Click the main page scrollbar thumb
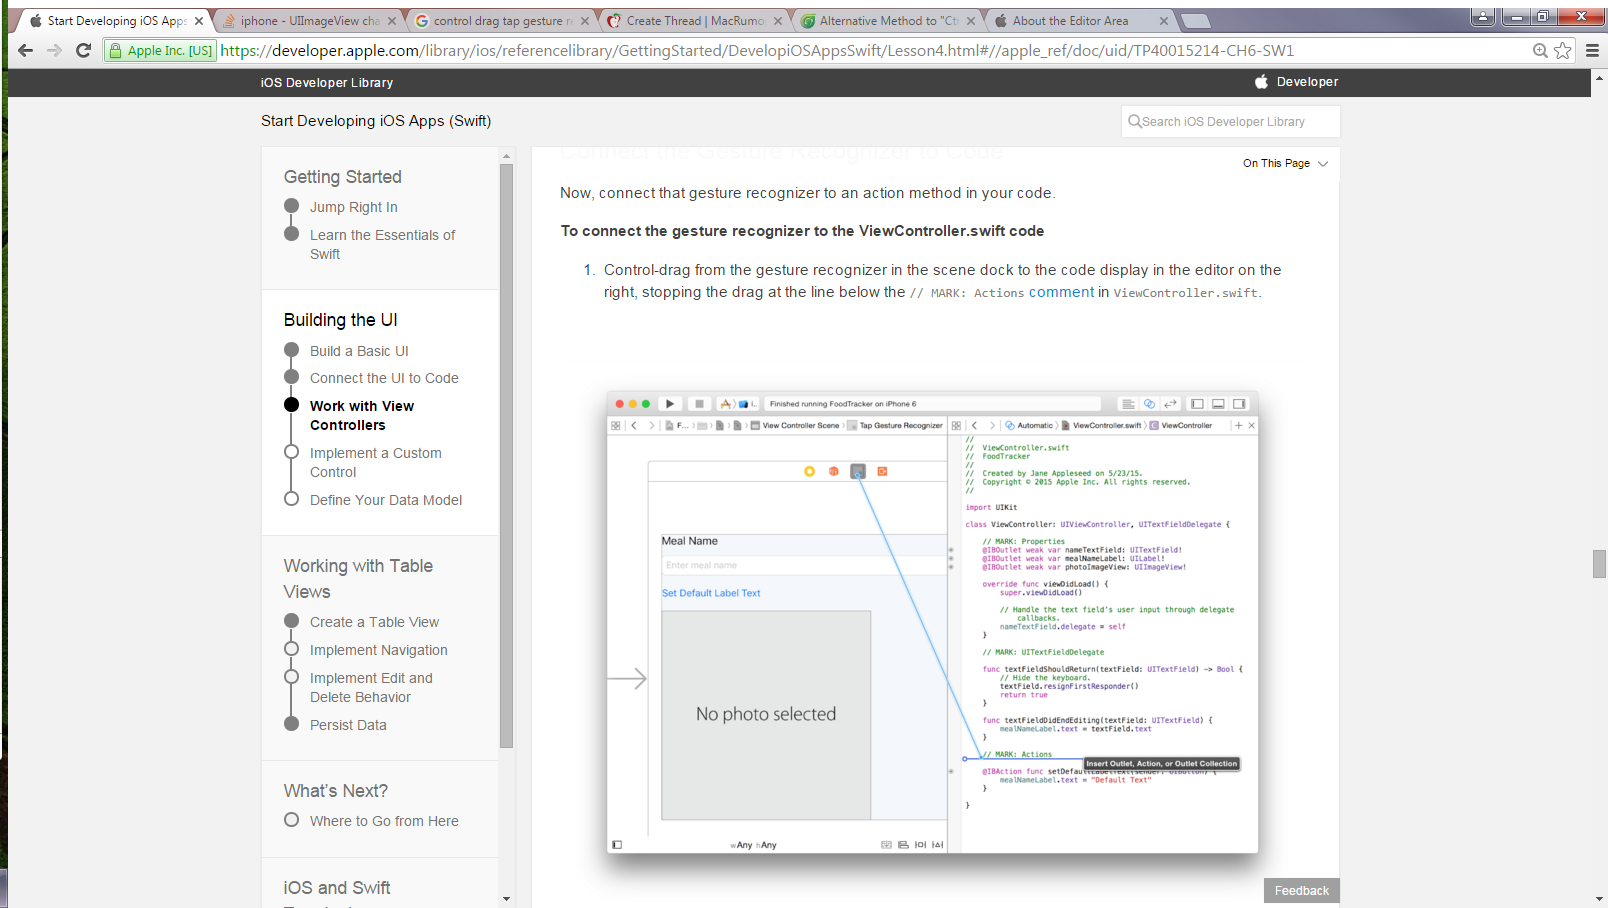This screenshot has height=908, width=1608. [x=1599, y=564]
